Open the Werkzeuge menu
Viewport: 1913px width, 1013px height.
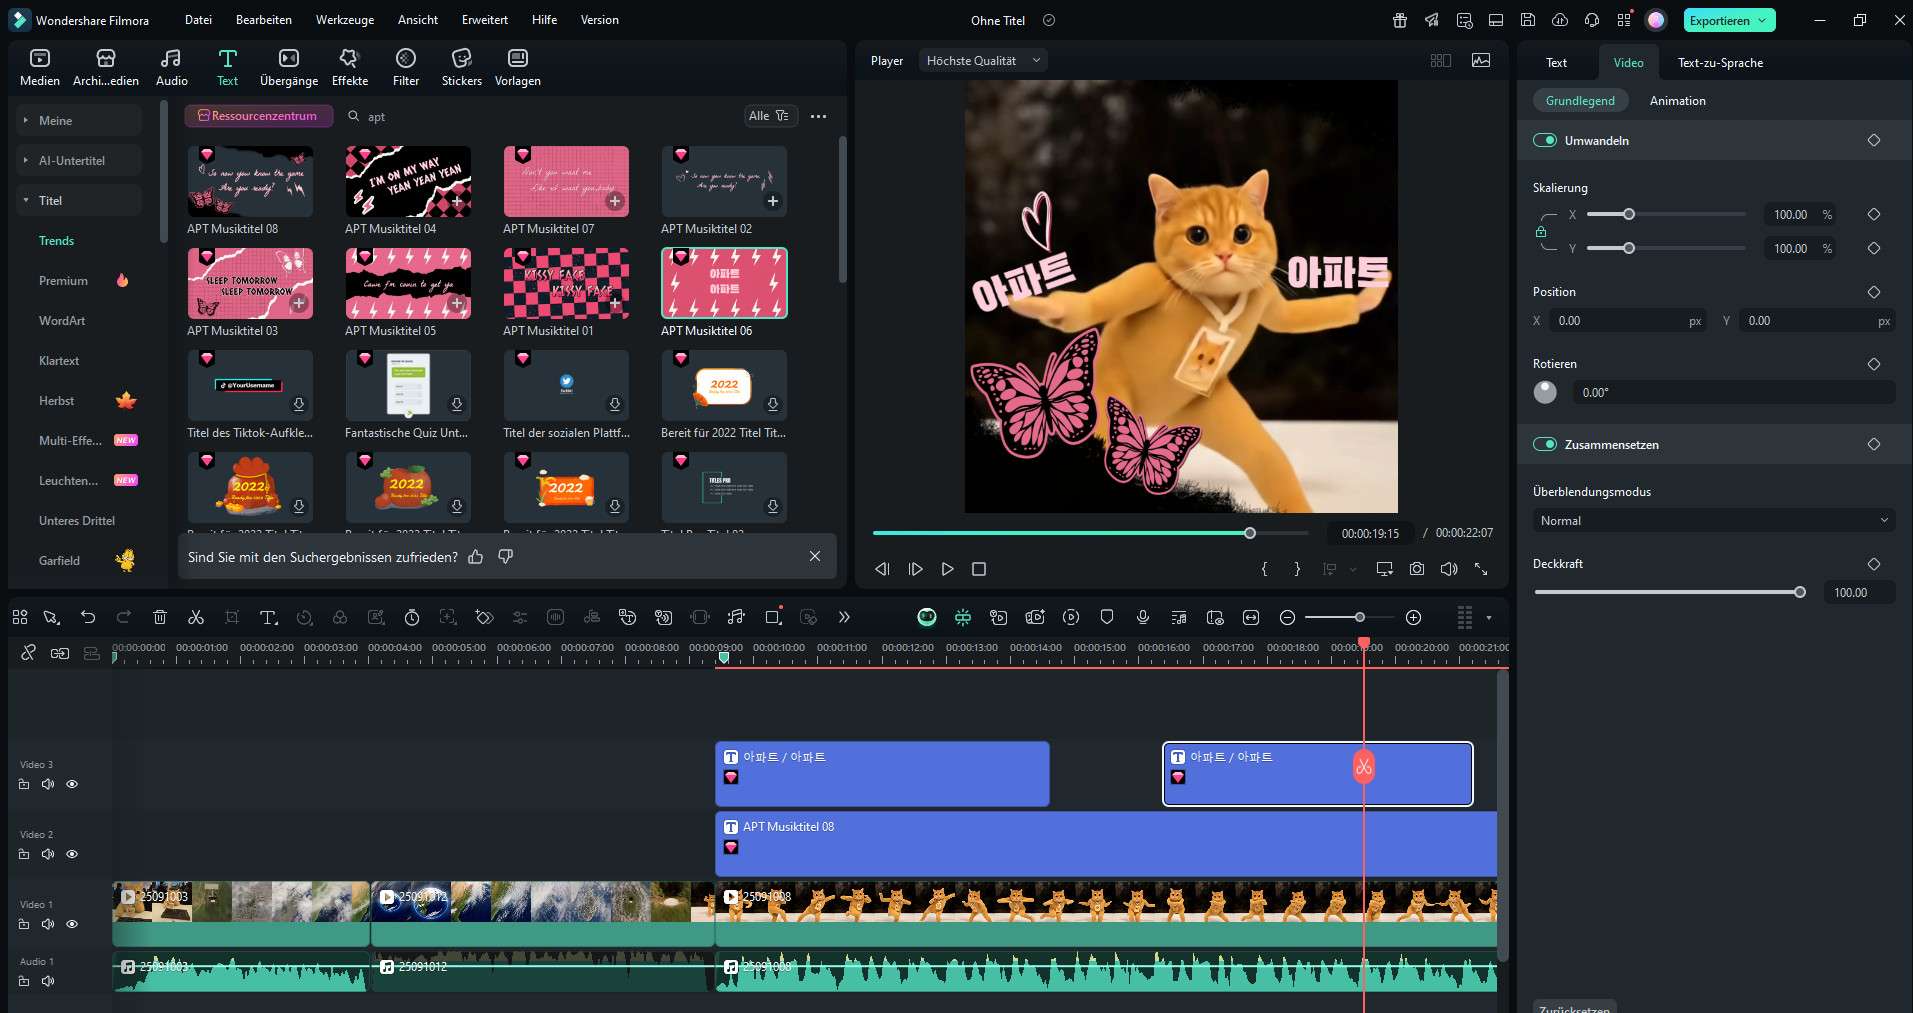[x=345, y=20]
